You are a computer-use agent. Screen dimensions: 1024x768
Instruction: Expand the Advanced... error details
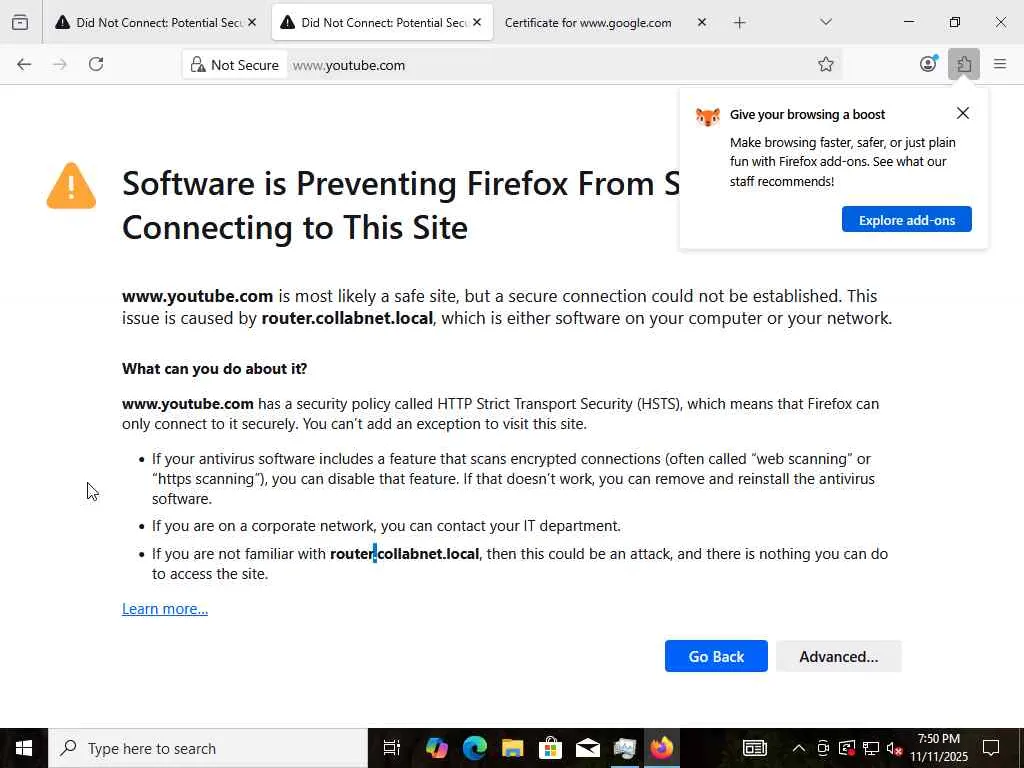838,656
